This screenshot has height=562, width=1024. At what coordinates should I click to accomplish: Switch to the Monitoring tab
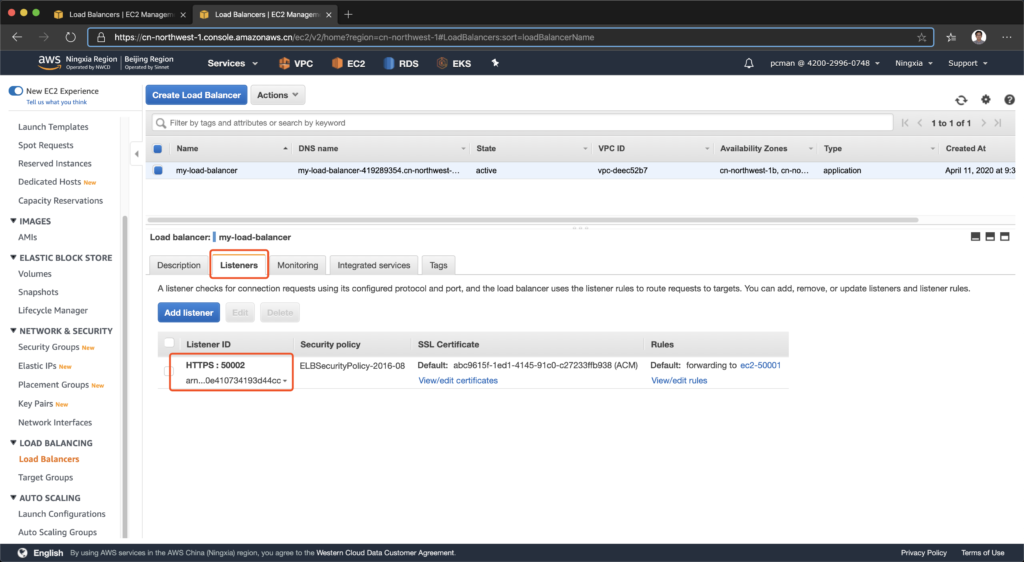tap(297, 265)
